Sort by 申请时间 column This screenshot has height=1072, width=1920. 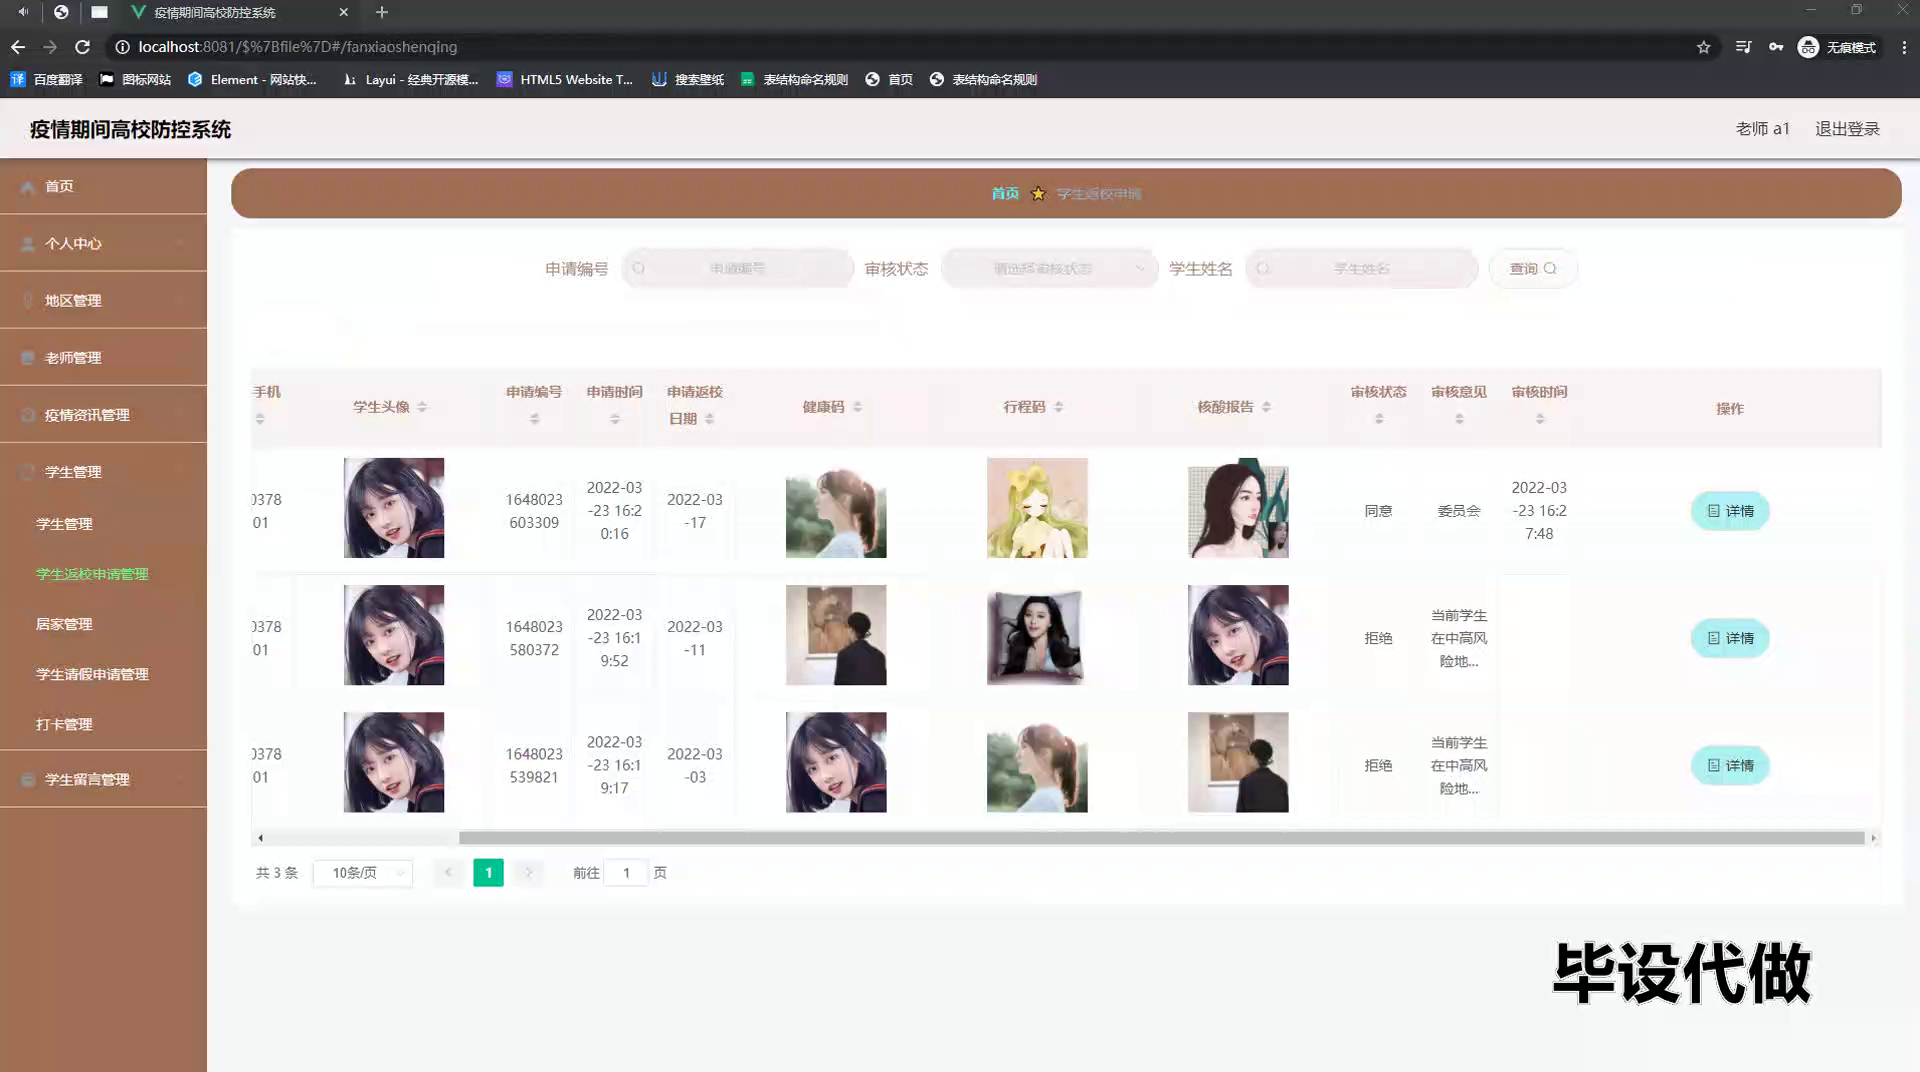614,419
